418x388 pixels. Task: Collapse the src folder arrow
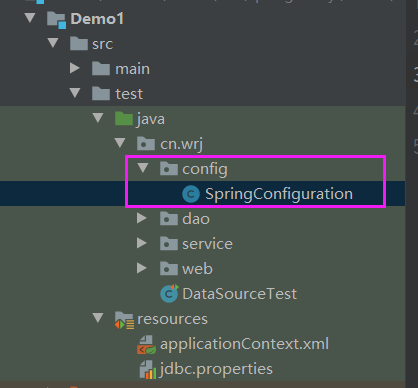[x=53, y=43]
